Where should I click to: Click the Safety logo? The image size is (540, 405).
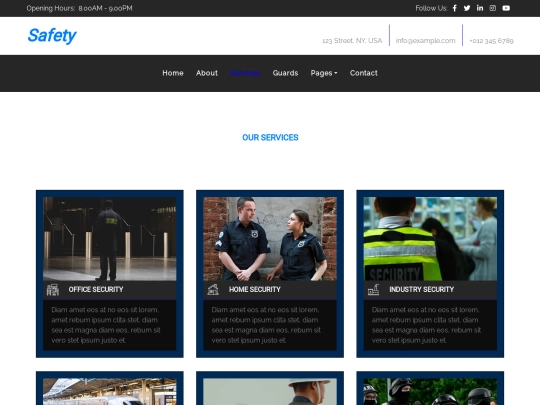tap(52, 35)
